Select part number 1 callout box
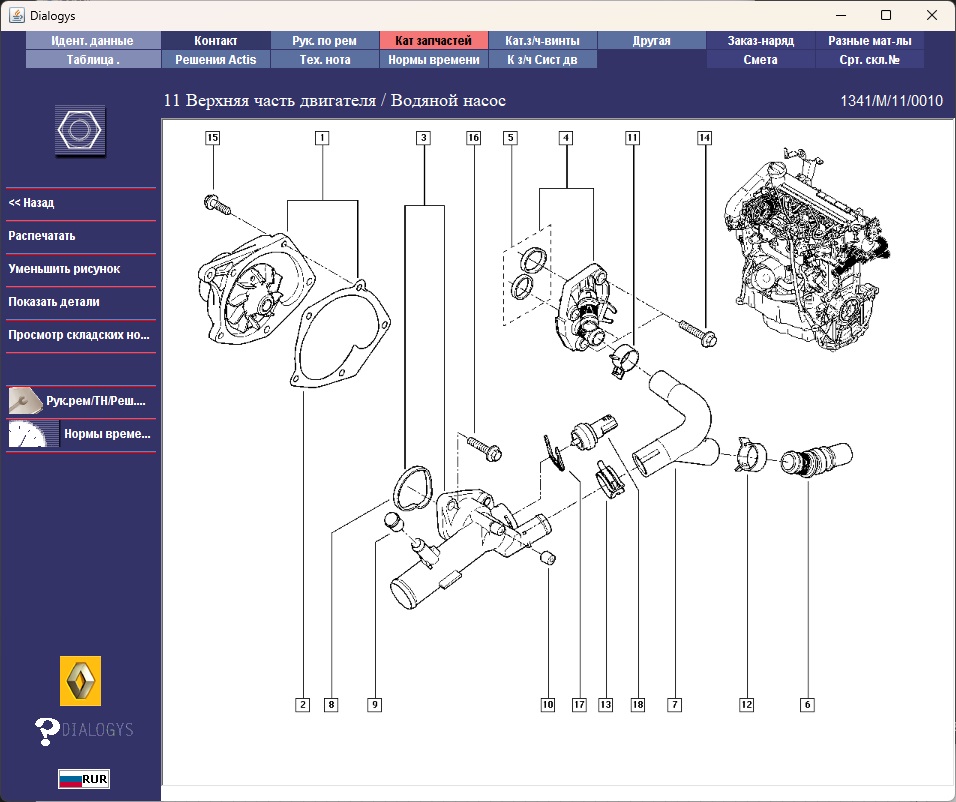 322,138
